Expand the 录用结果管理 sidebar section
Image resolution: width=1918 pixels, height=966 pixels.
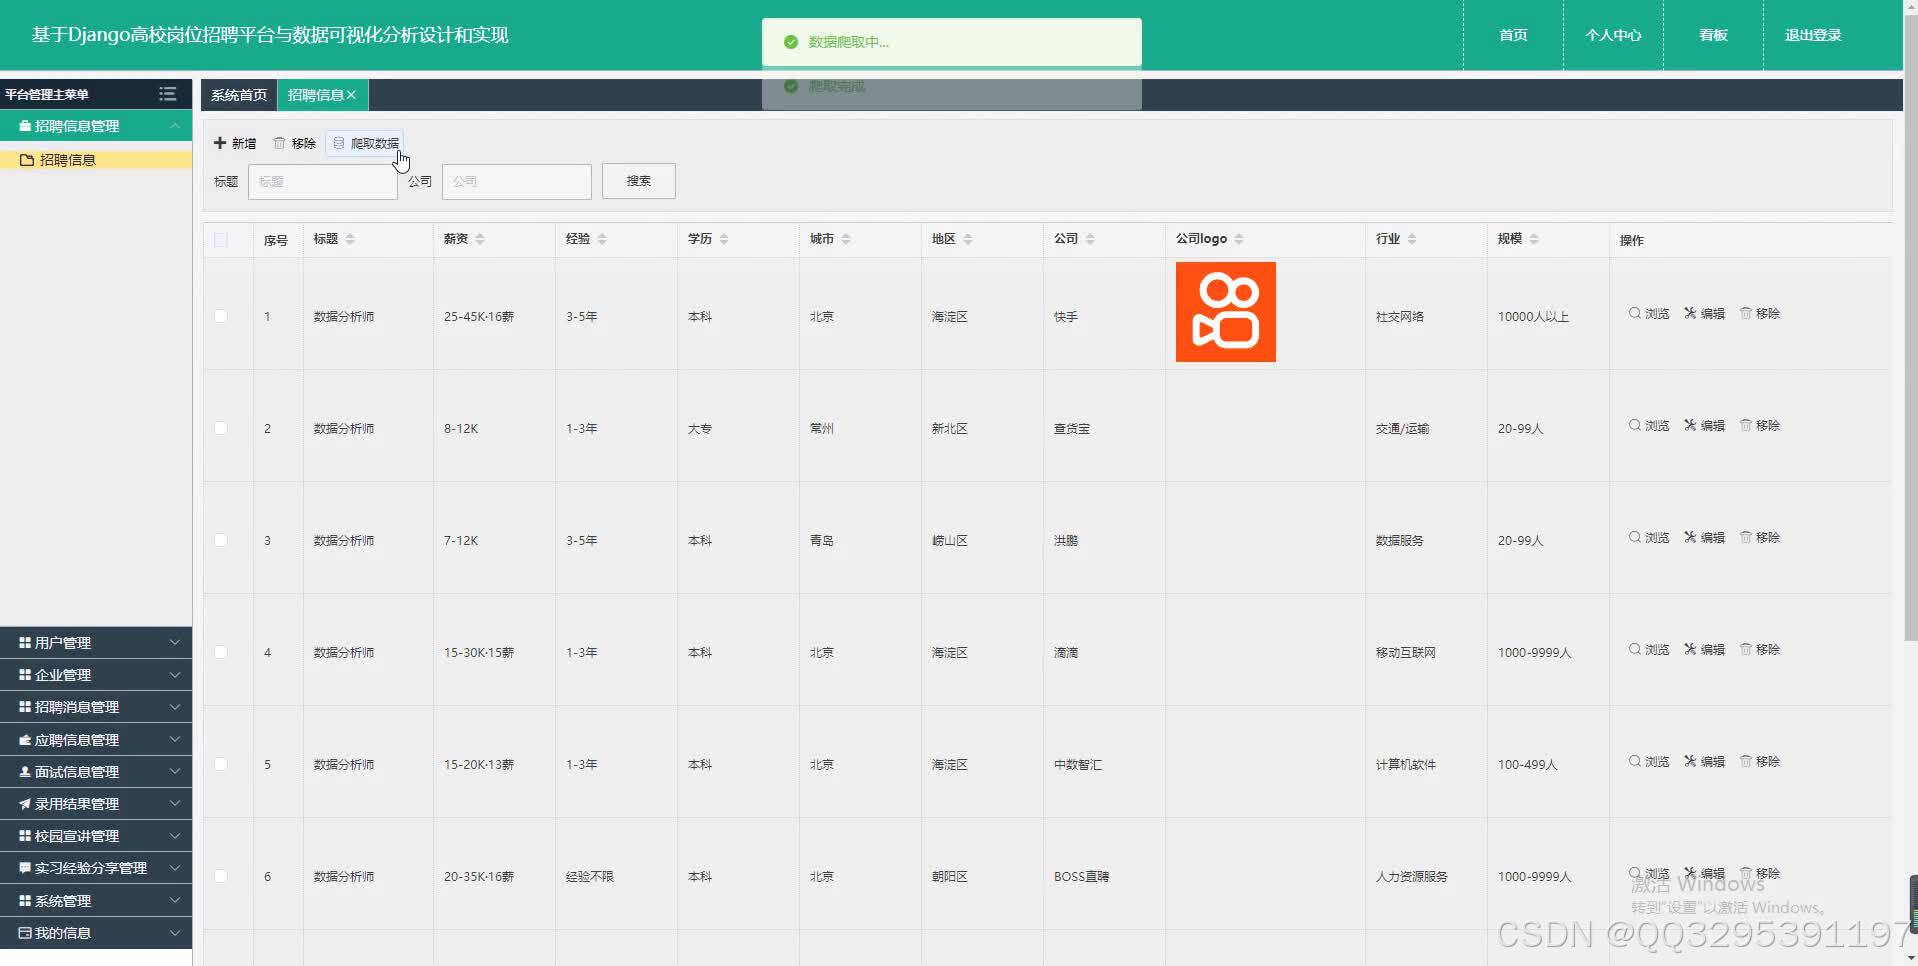tap(96, 804)
